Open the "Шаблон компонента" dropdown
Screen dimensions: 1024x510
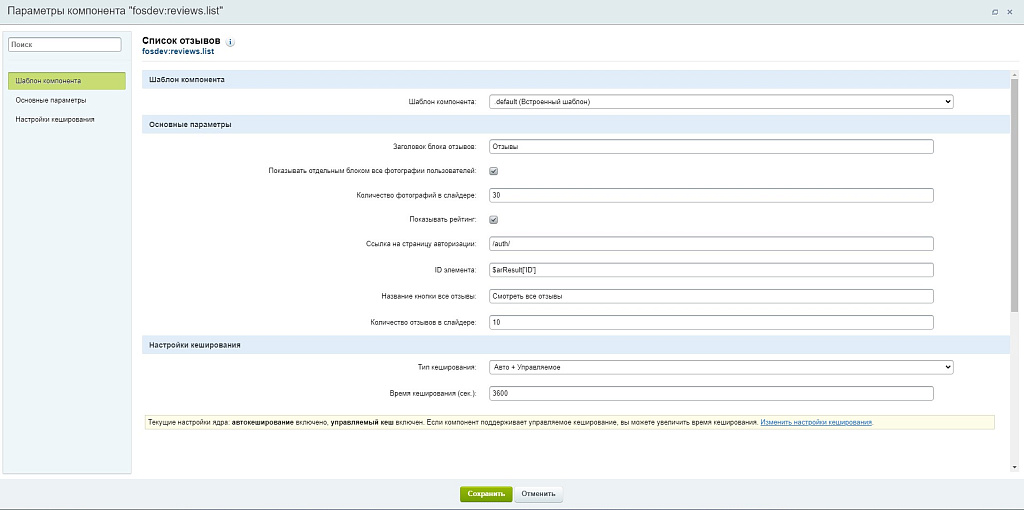click(721, 101)
